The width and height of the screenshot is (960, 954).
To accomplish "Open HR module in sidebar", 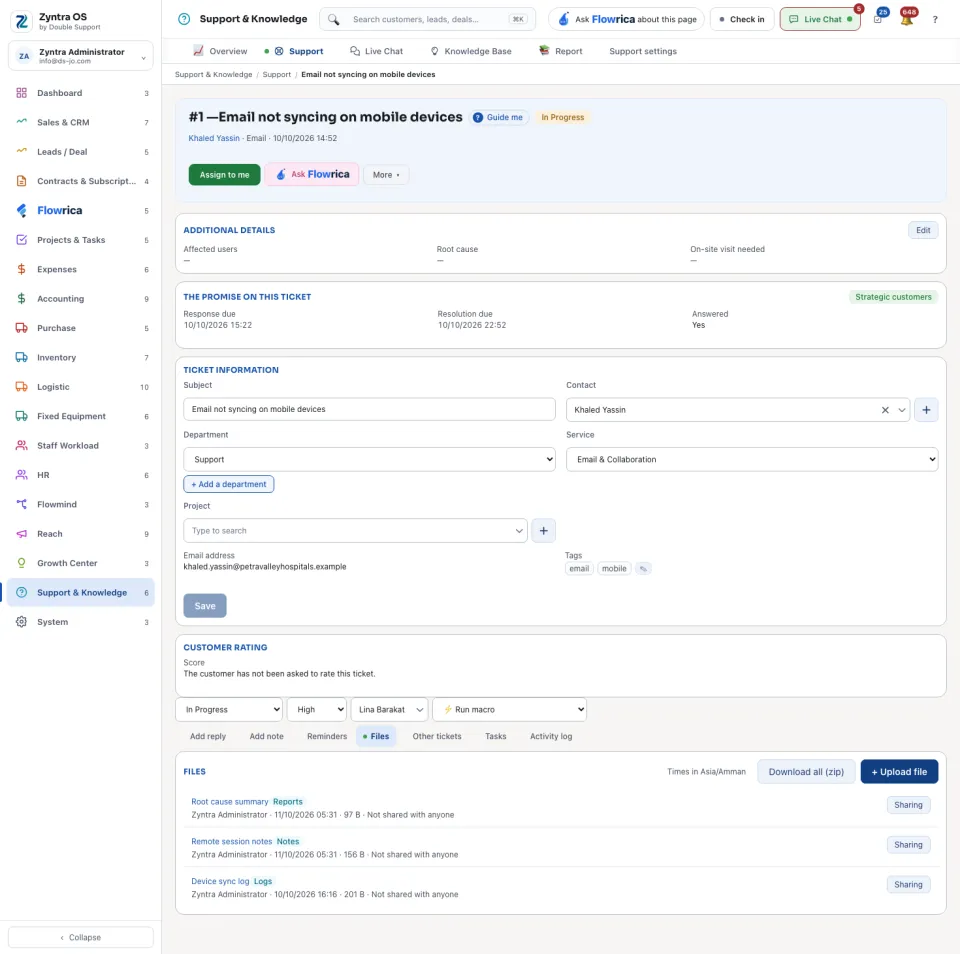I will click(81, 475).
